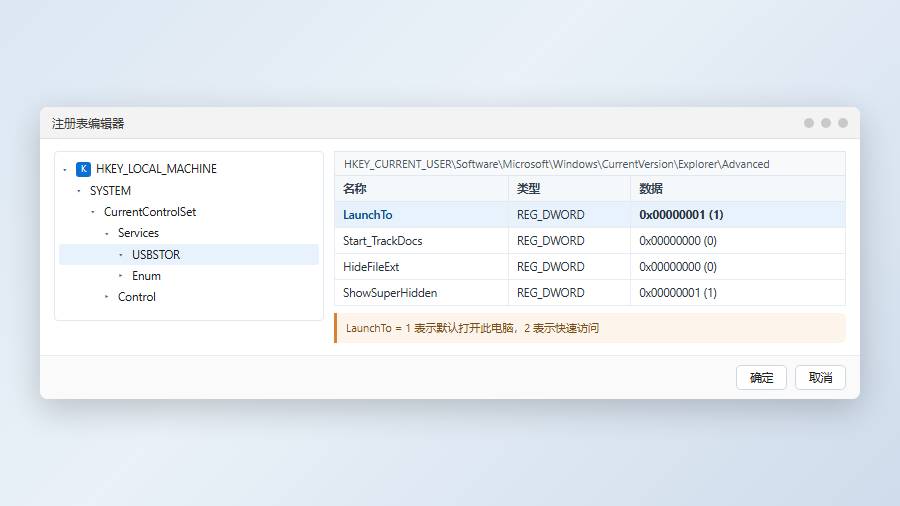Click LaunchTo data 0x00000001 (1)
This screenshot has height=506, width=900.
[681, 215]
